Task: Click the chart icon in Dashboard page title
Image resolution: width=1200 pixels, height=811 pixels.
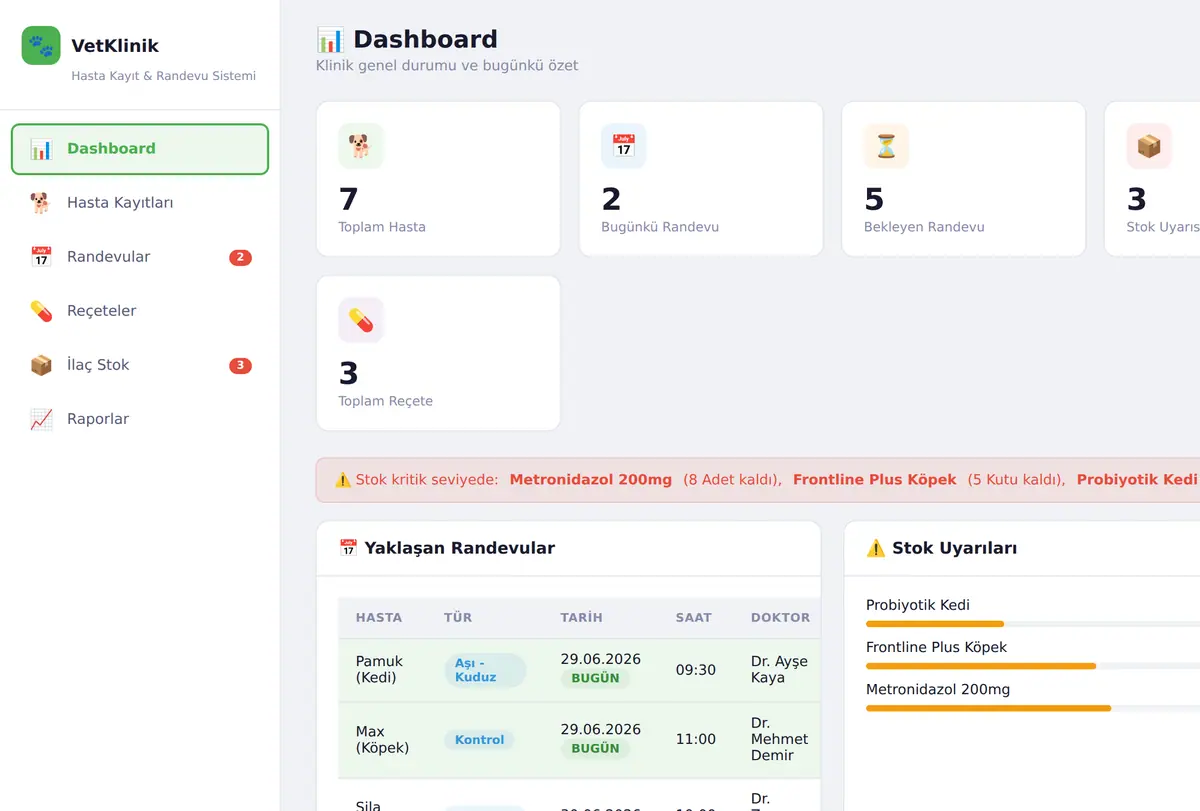Action: pyautogui.click(x=330, y=40)
